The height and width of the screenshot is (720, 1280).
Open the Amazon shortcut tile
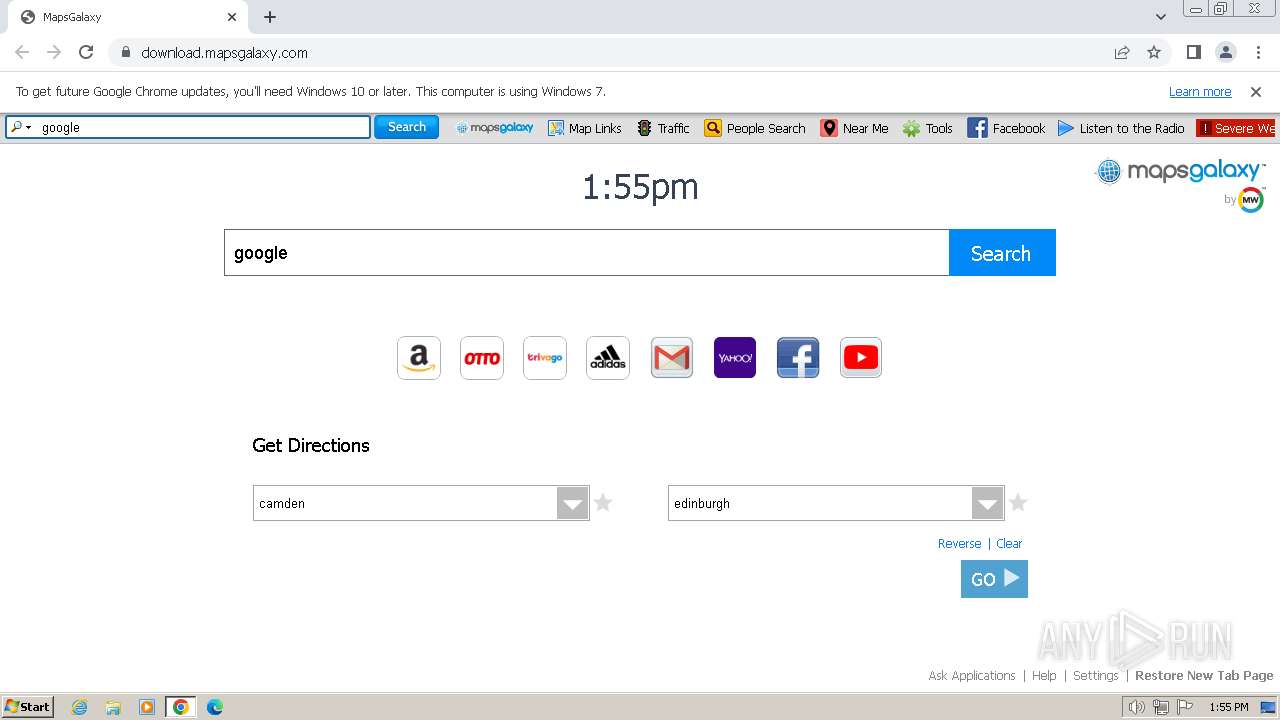tap(419, 358)
